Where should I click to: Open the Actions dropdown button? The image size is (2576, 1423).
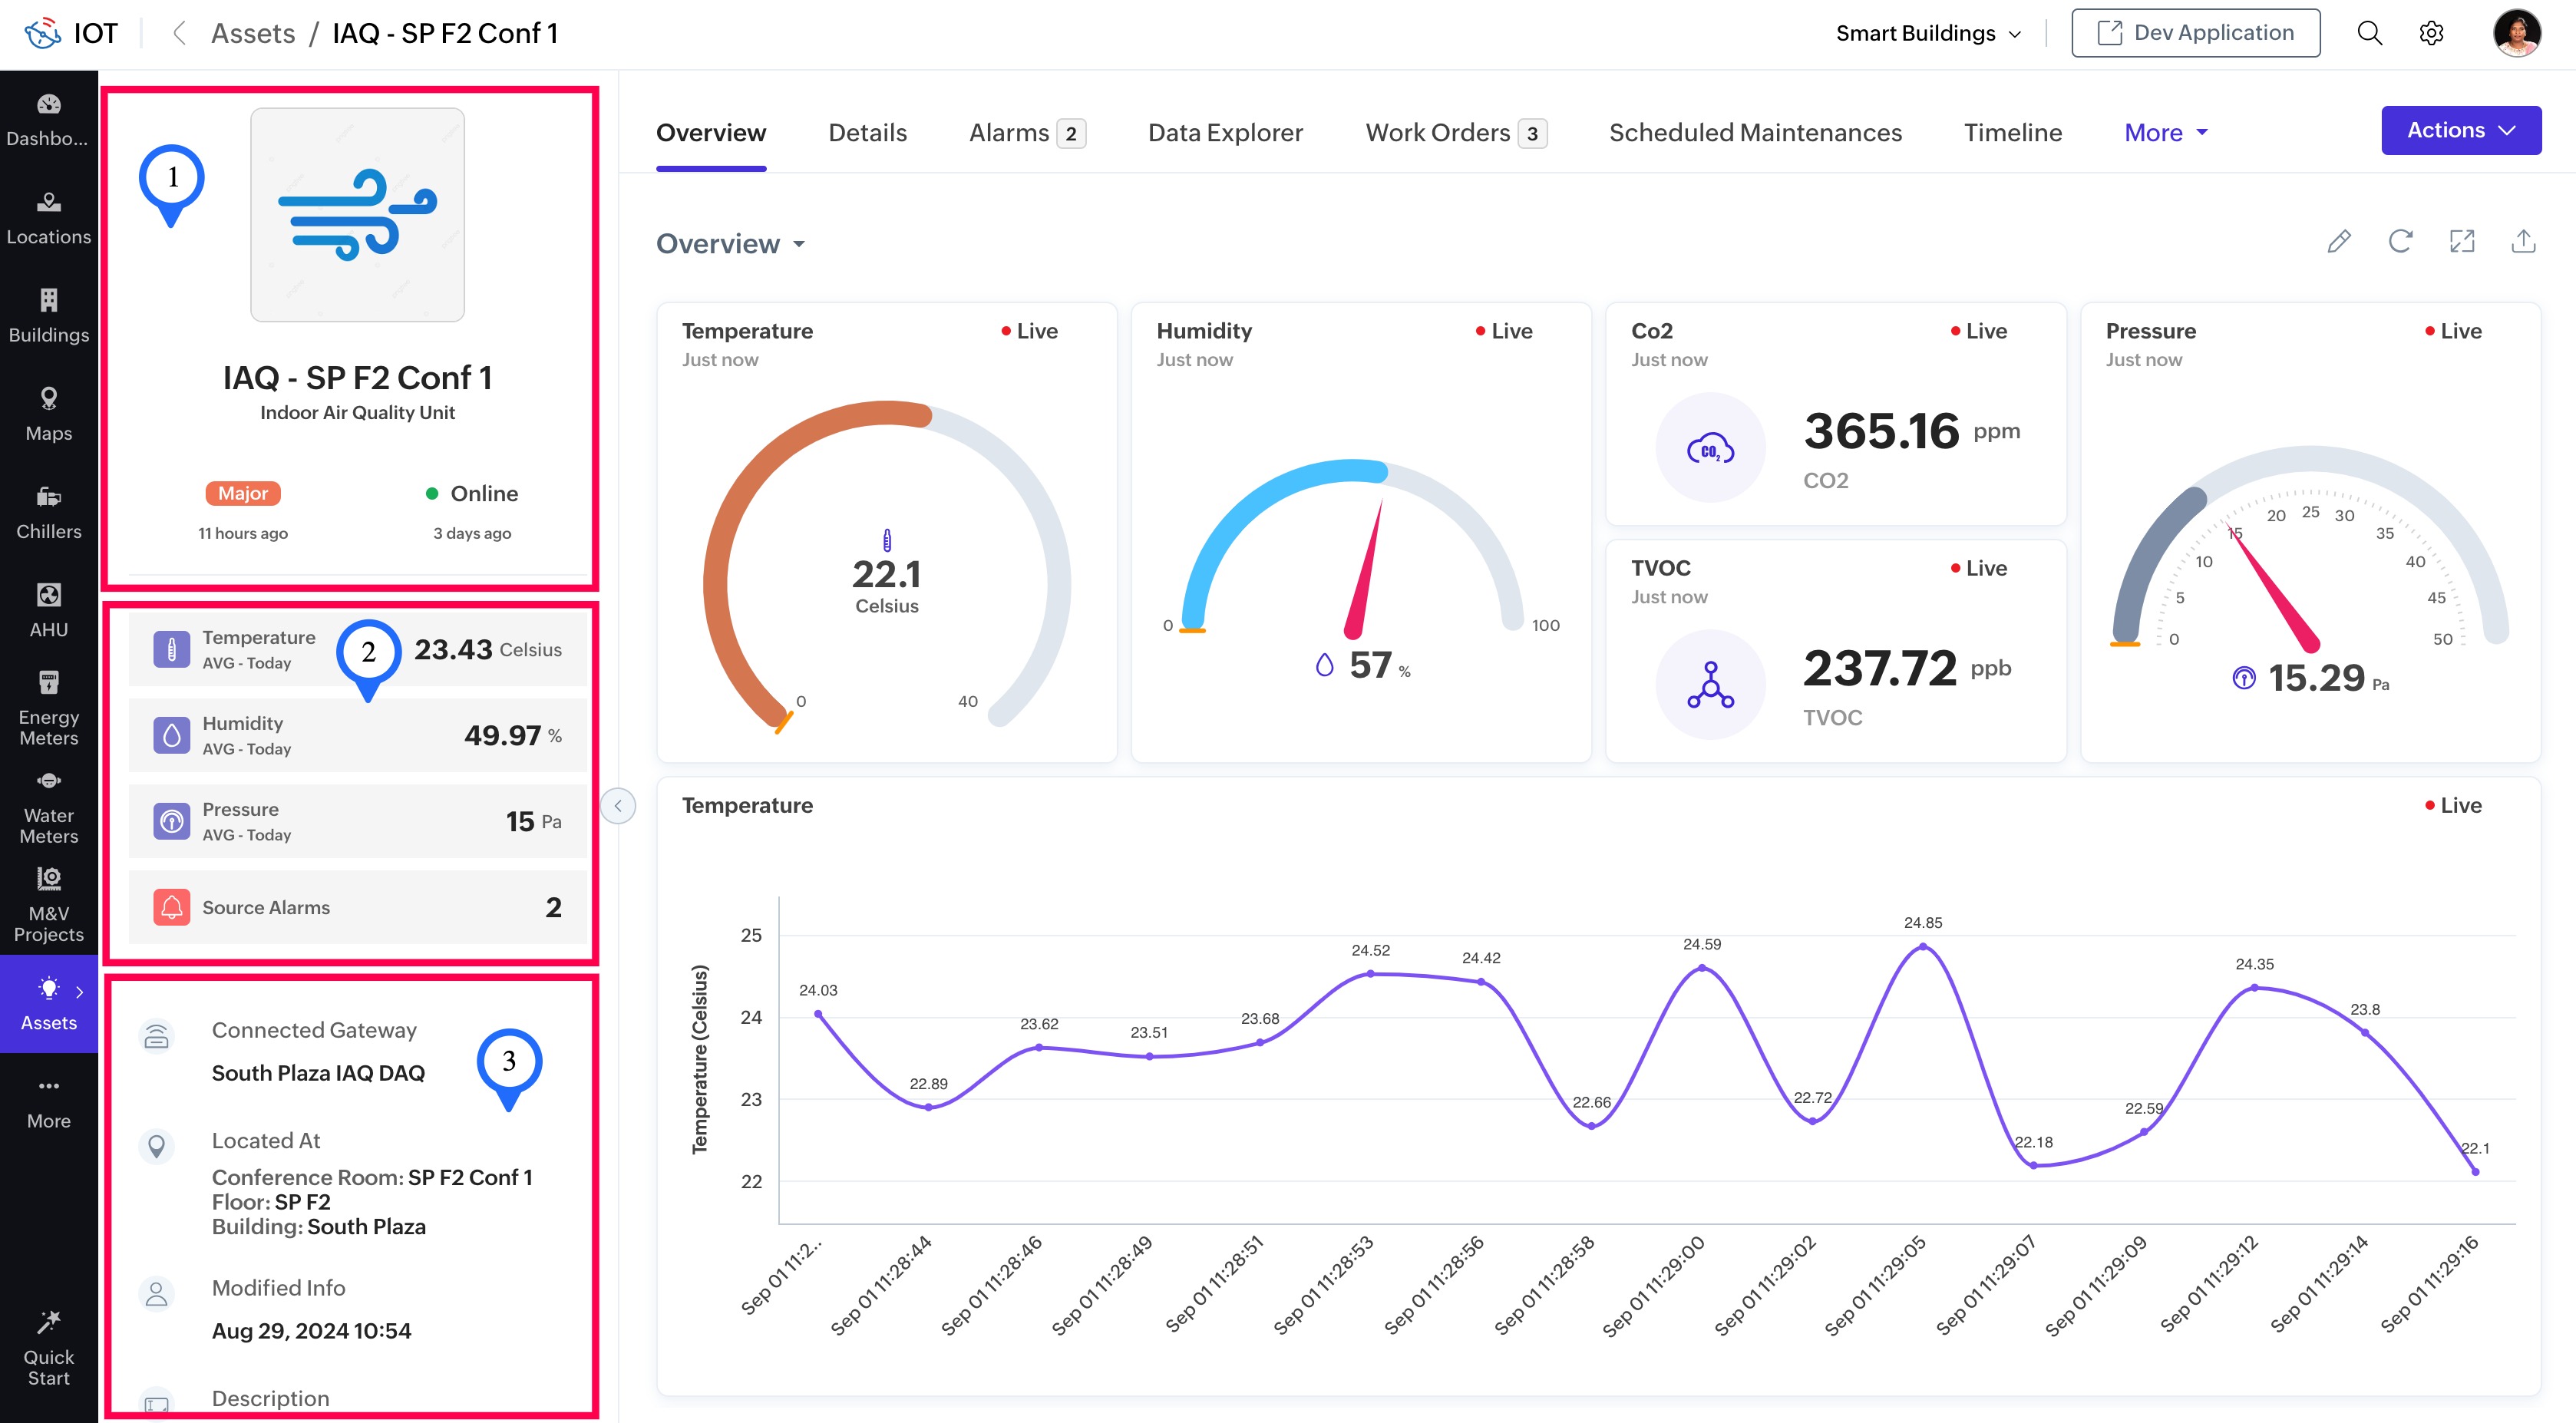point(2460,130)
